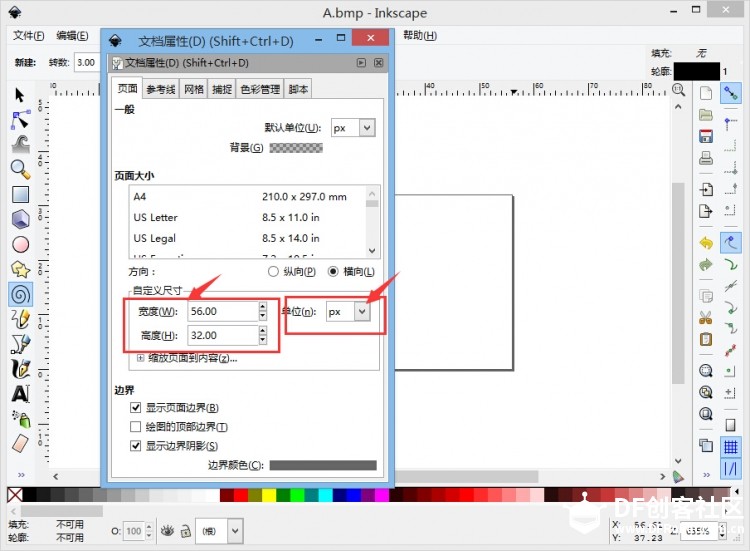Select the arrow selector tool
This screenshot has height=551, width=750.
pyautogui.click(x=20, y=95)
